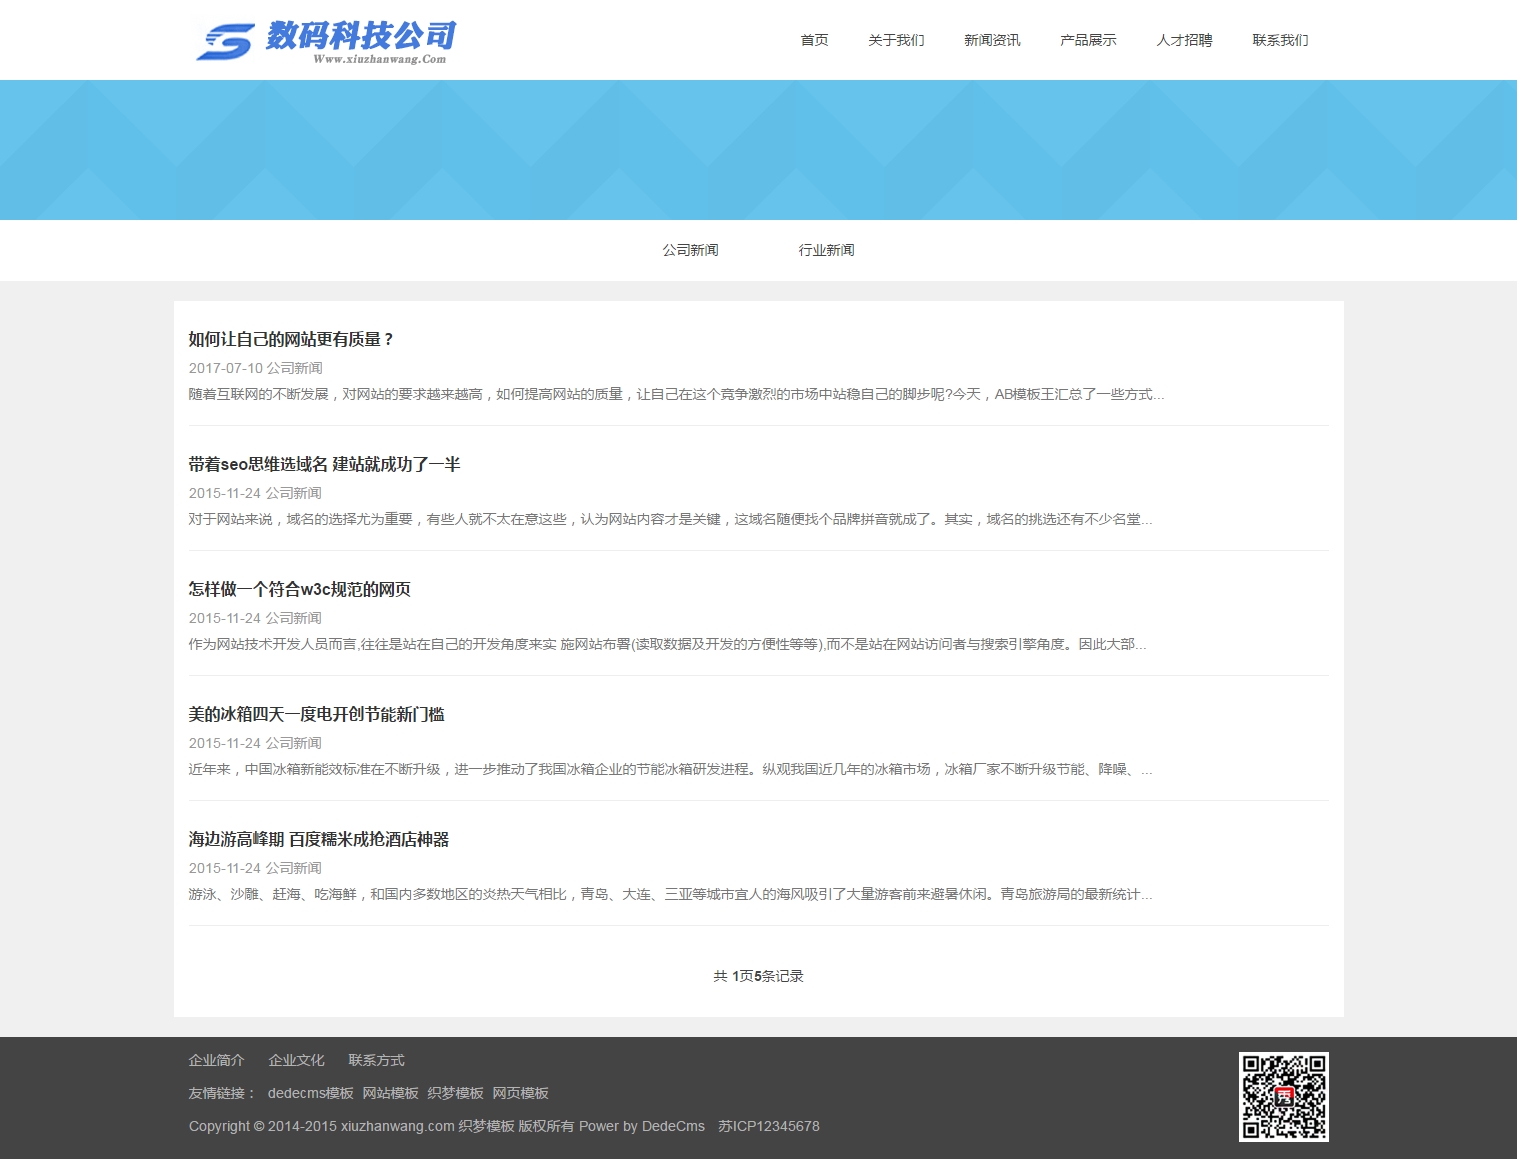This screenshot has width=1517, height=1159.
Task: Visit the dedecms模板 friendly link
Action: (x=310, y=1094)
